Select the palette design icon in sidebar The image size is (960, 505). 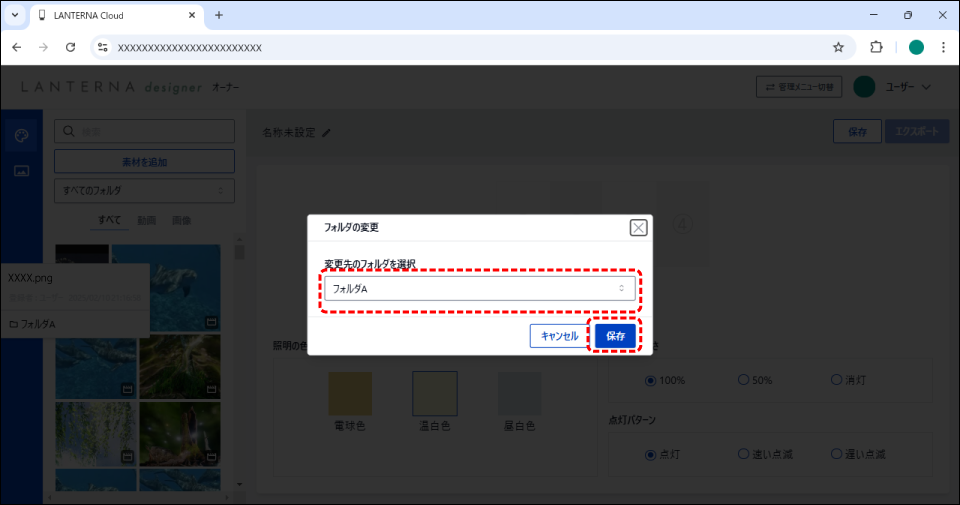tap(21, 136)
